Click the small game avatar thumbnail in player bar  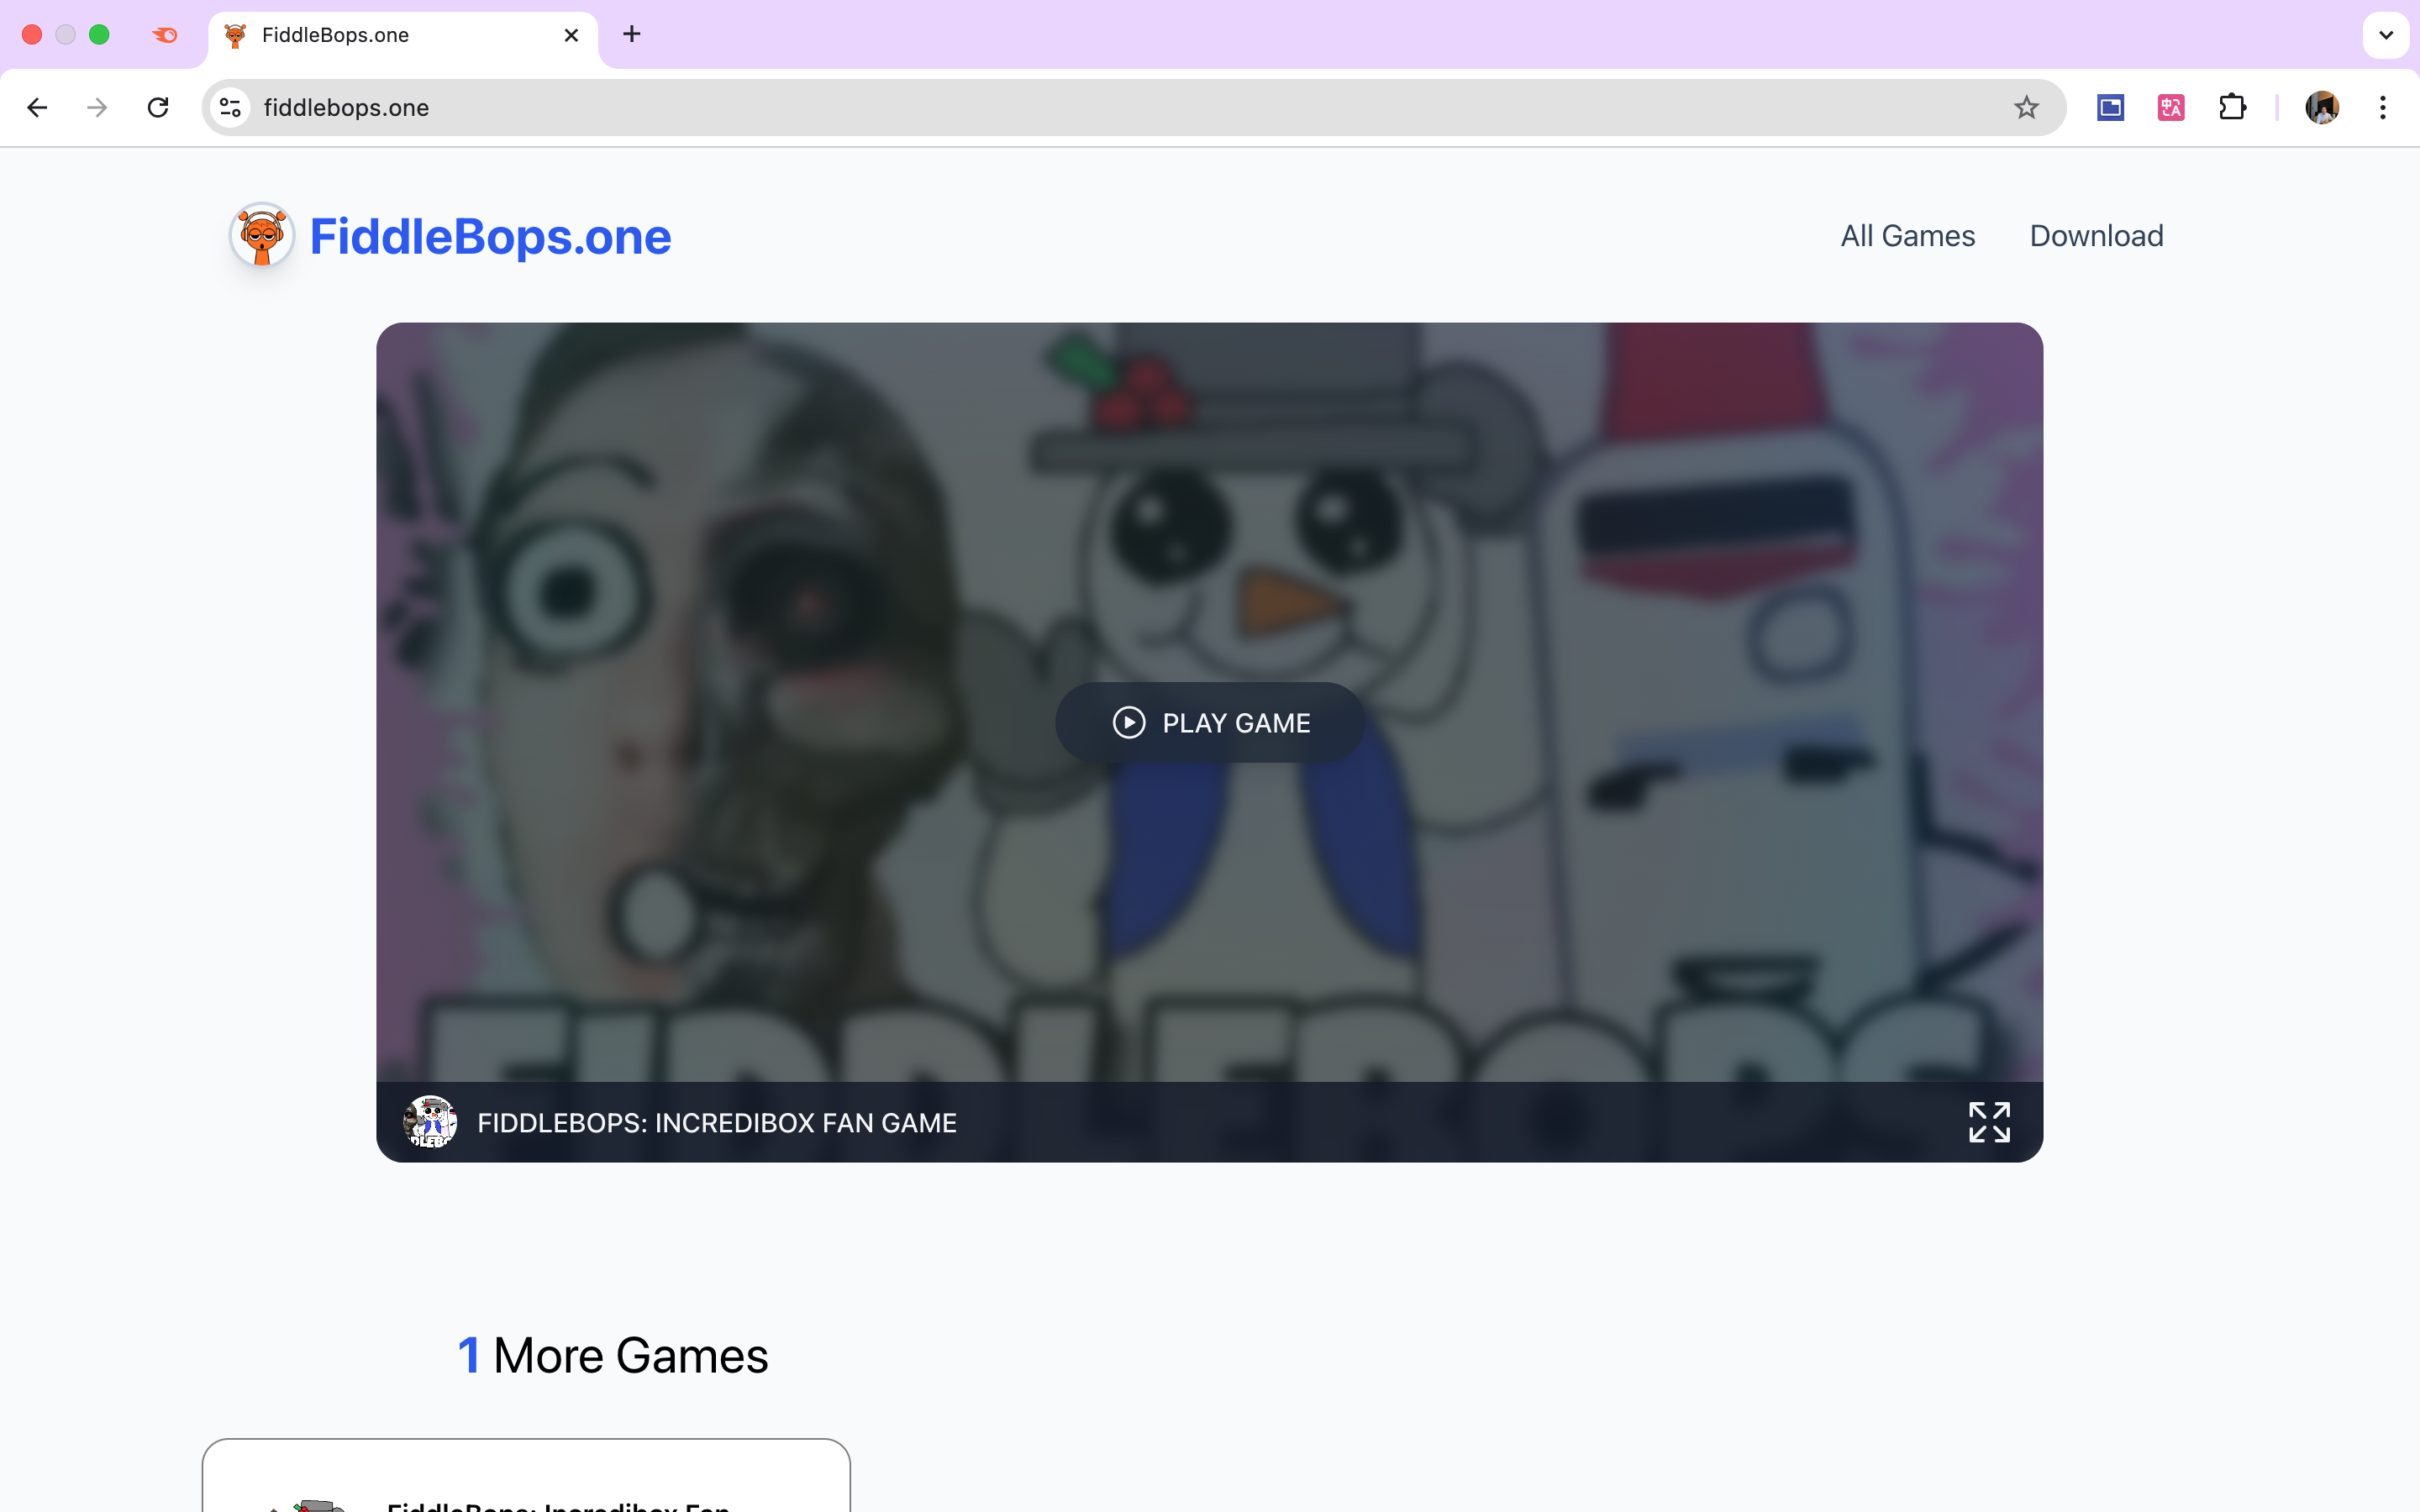pos(430,1122)
